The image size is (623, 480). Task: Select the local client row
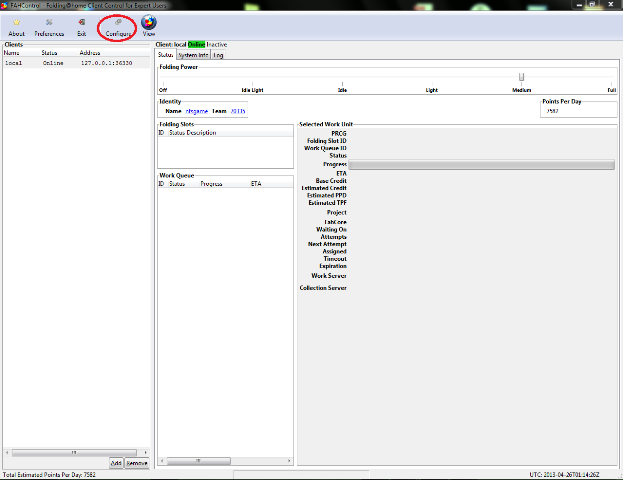click(76, 63)
